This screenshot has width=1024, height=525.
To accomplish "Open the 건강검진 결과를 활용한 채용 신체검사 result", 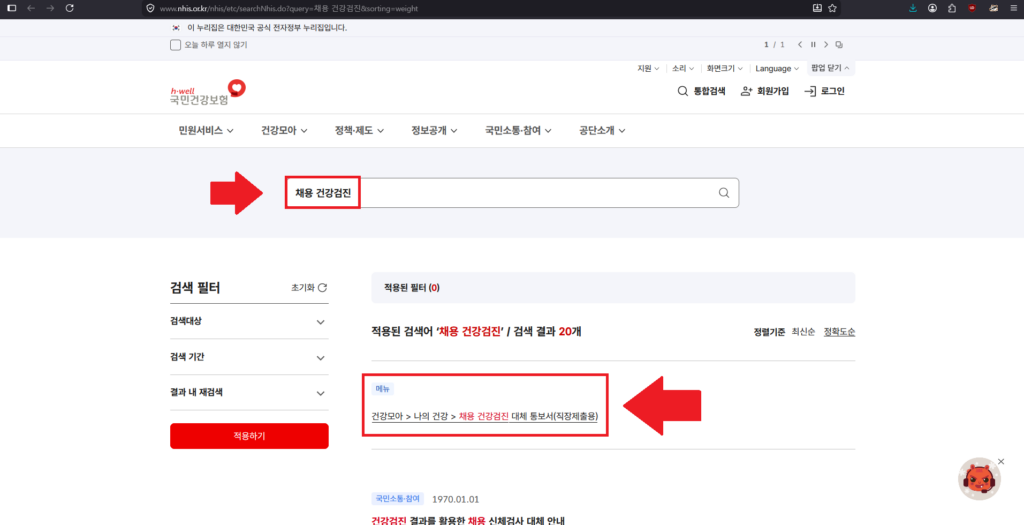I will coord(467,520).
